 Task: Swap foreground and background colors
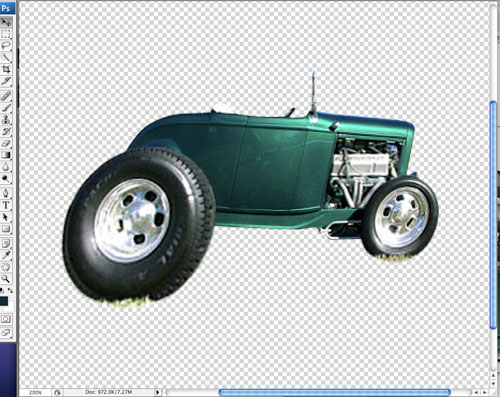[x=10, y=290]
